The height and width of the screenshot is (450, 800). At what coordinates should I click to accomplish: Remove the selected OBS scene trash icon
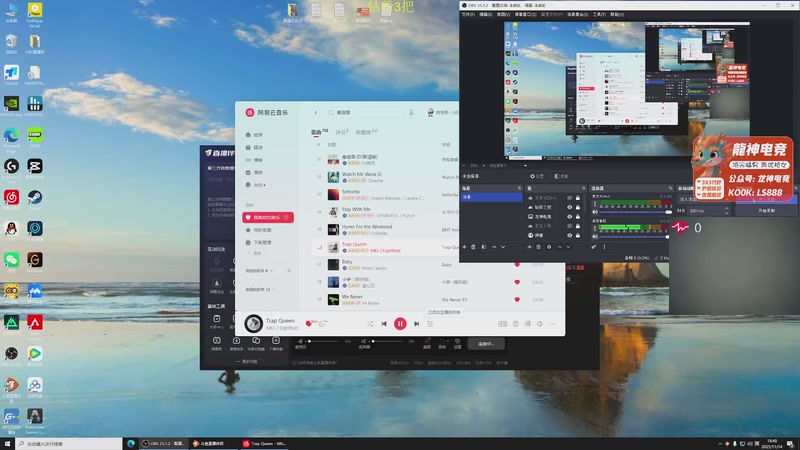(473, 247)
